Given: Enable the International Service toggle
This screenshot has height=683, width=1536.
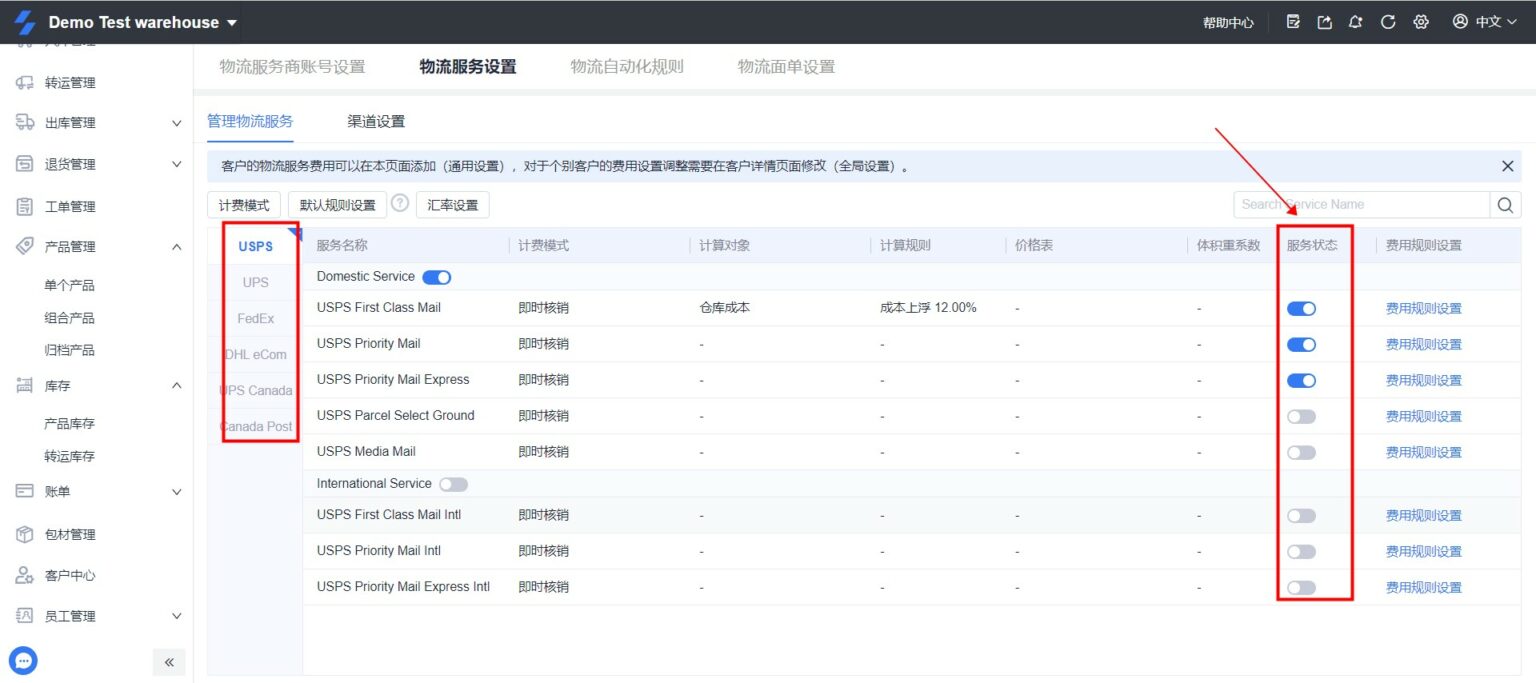Looking at the screenshot, I should point(452,483).
